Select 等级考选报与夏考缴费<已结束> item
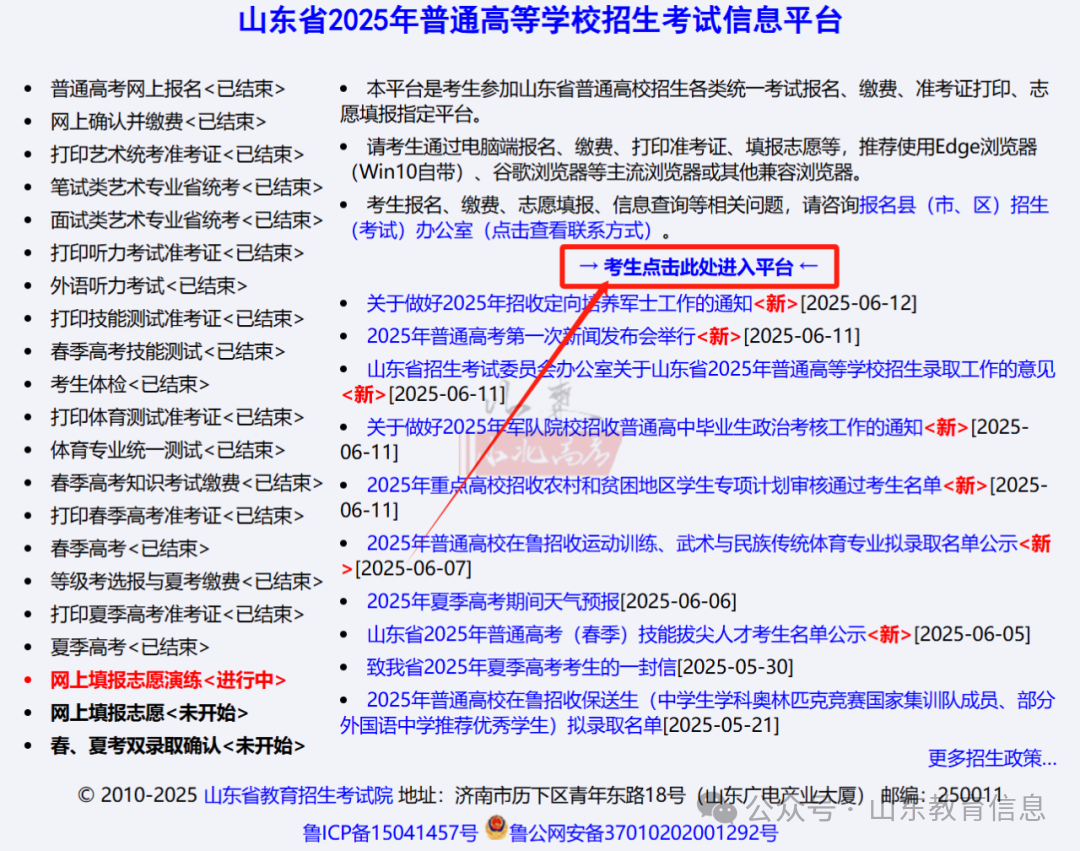This screenshot has height=851, width=1080. [187, 582]
